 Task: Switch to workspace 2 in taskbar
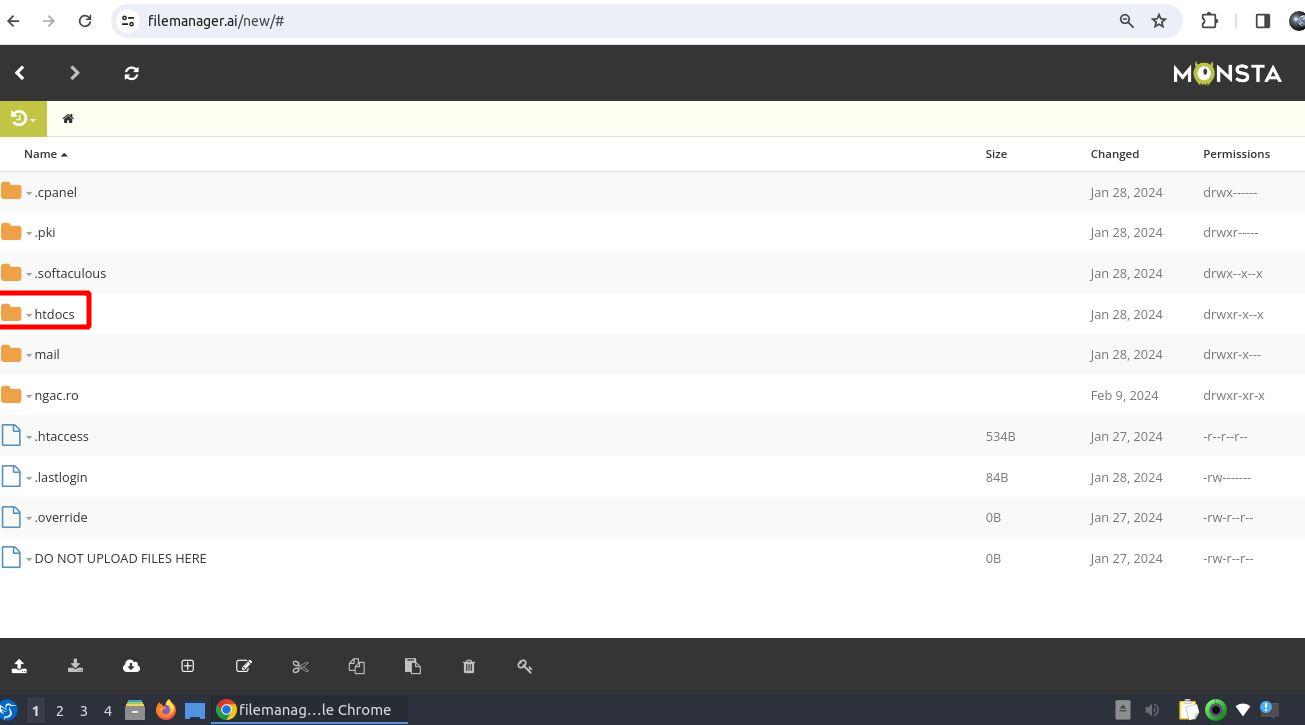[x=60, y=710]
